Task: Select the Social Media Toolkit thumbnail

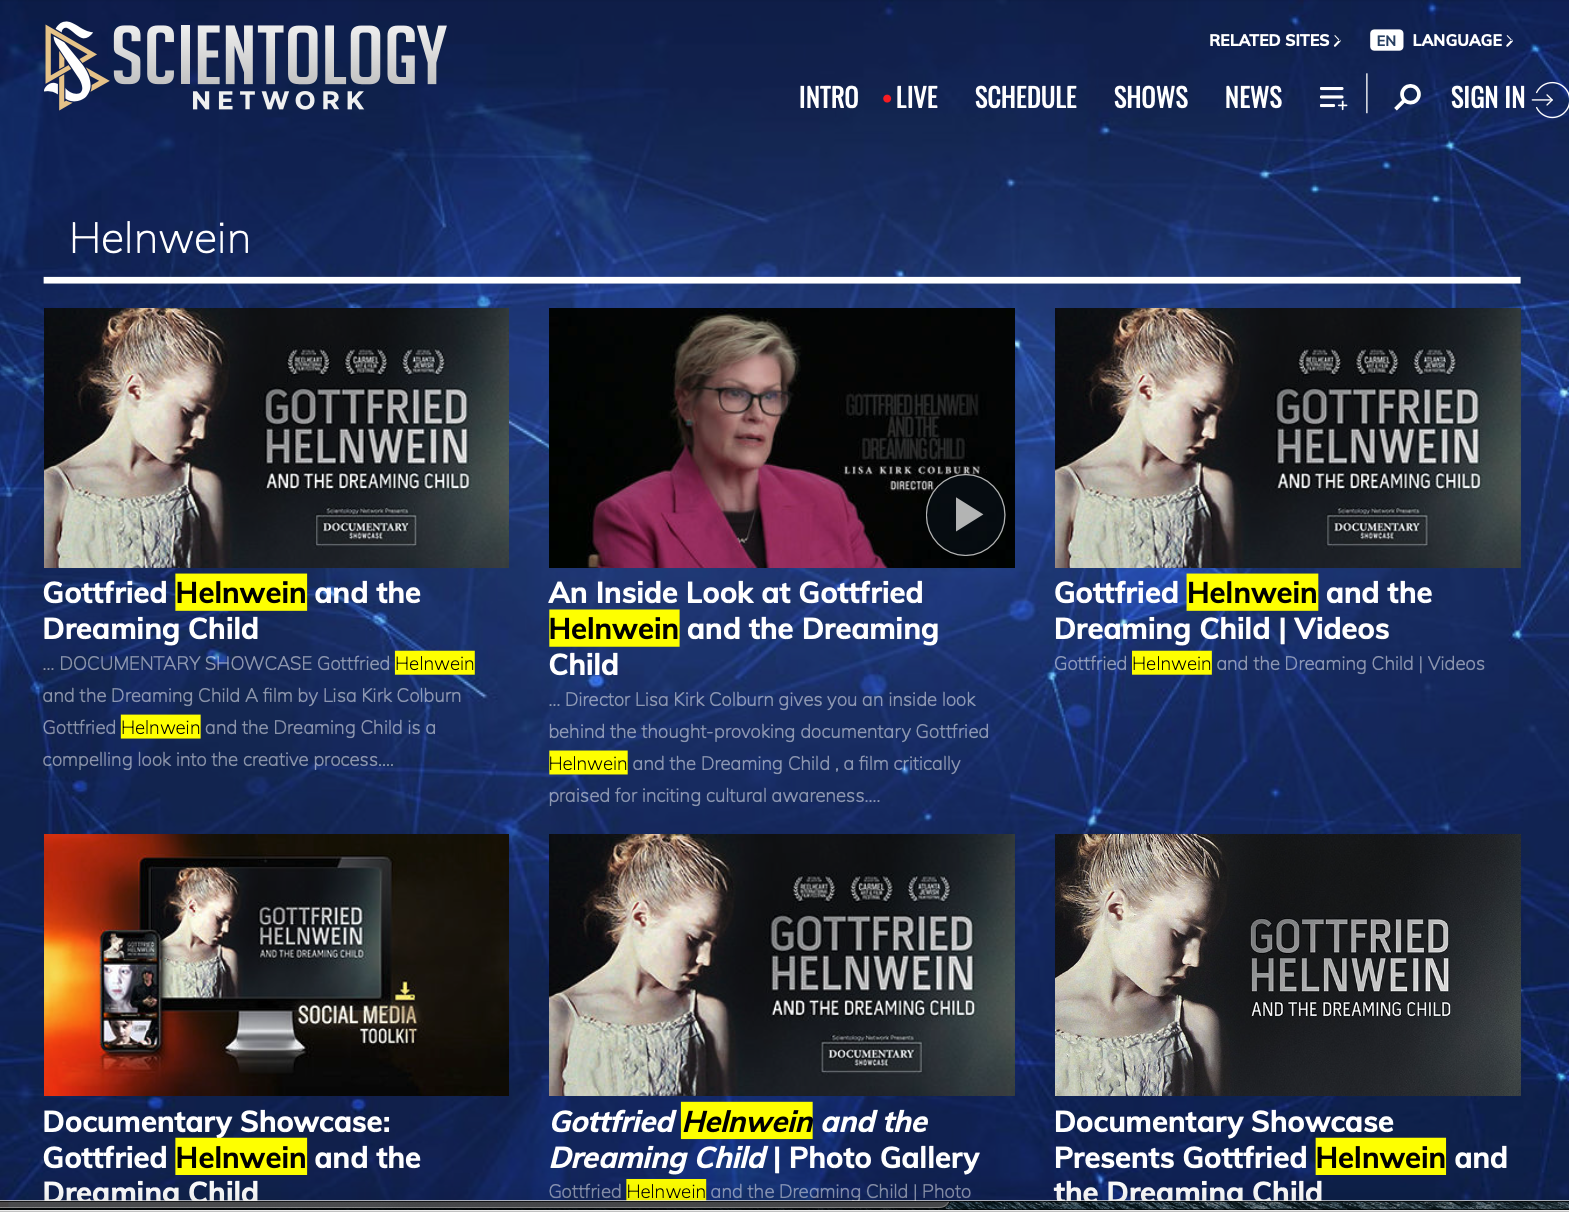Action: click(x=276, y=965)
